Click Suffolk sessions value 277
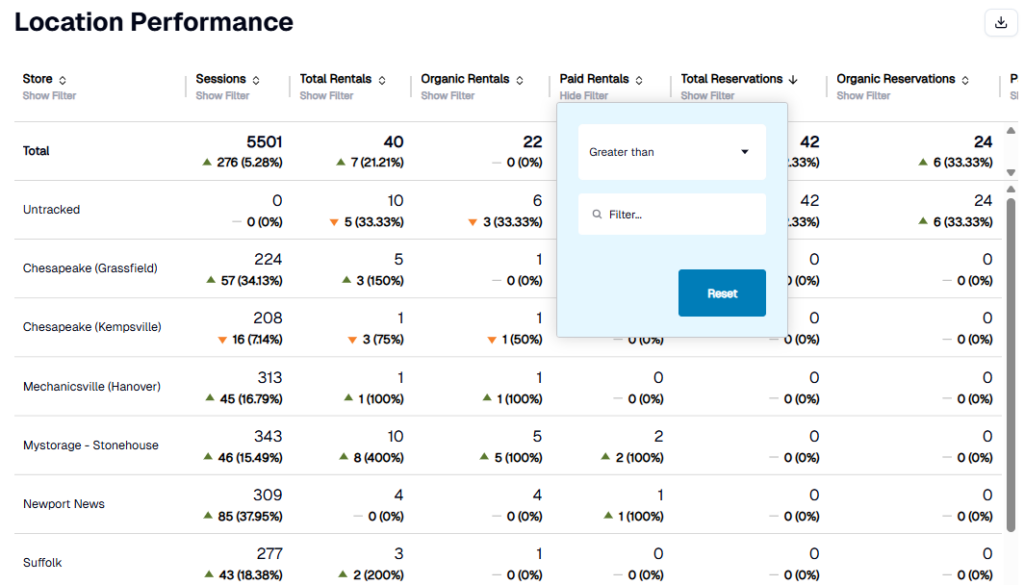This screenshot has height=585, width=1024. click(x=270, y=554)
